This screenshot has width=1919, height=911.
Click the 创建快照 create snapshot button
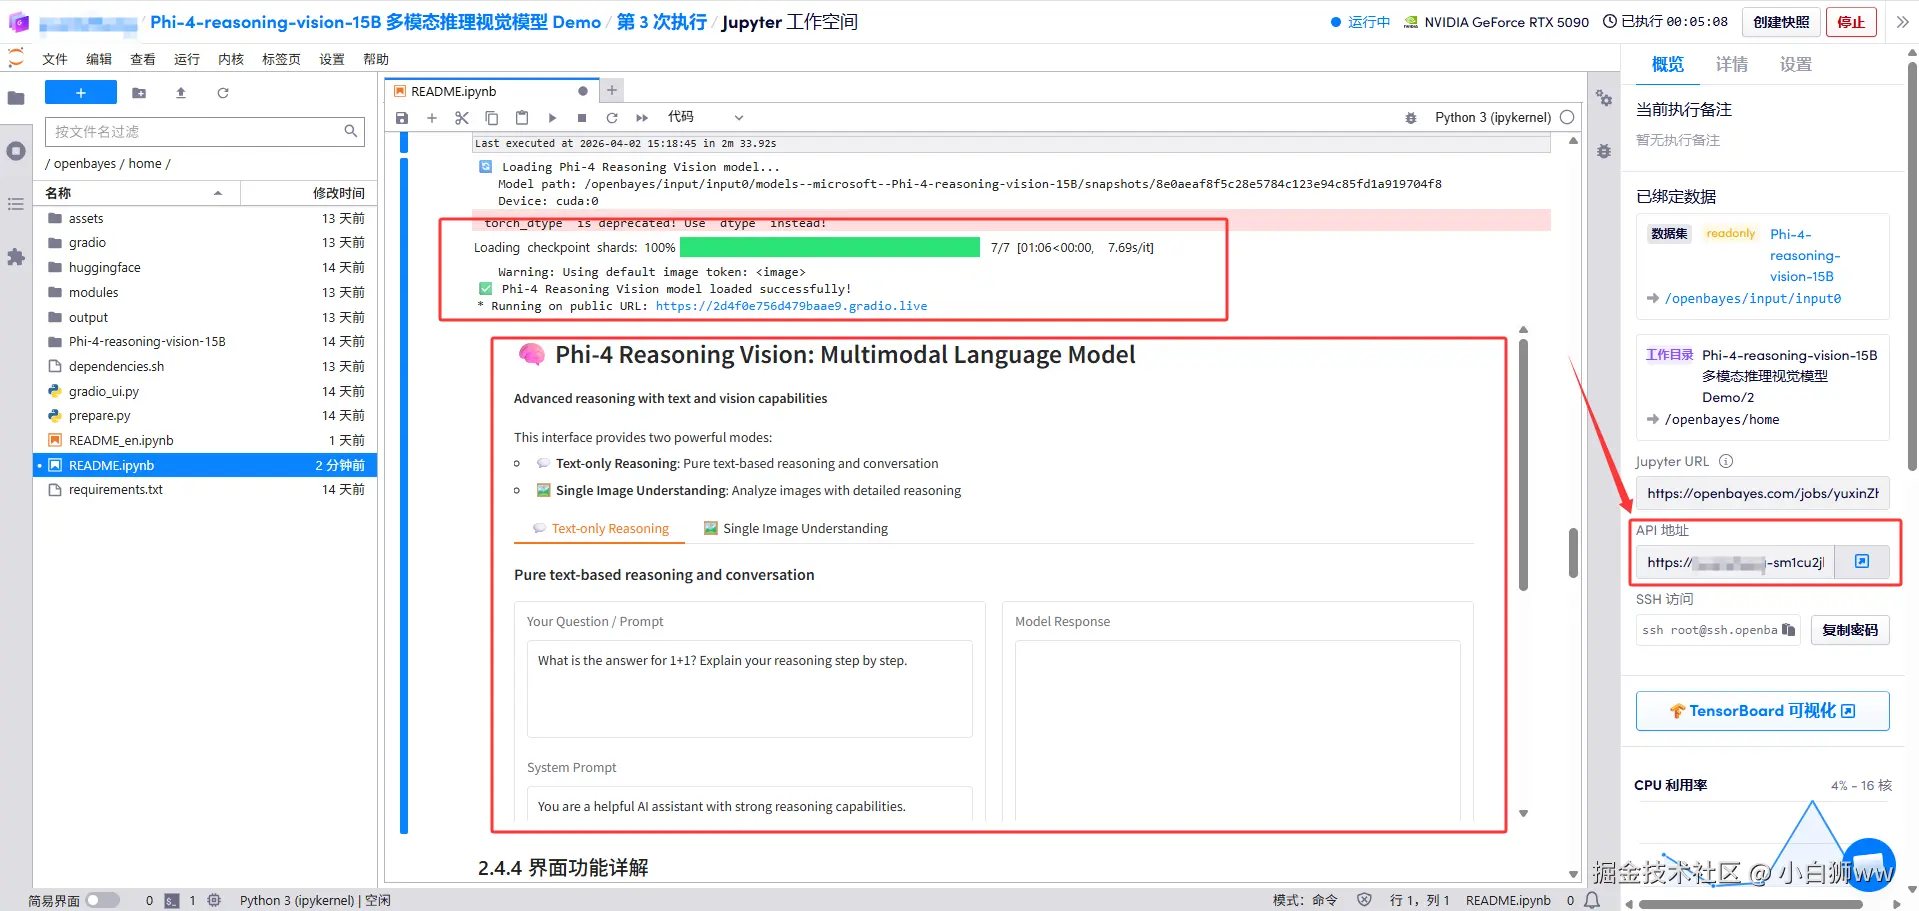(x=1781, y=22)
